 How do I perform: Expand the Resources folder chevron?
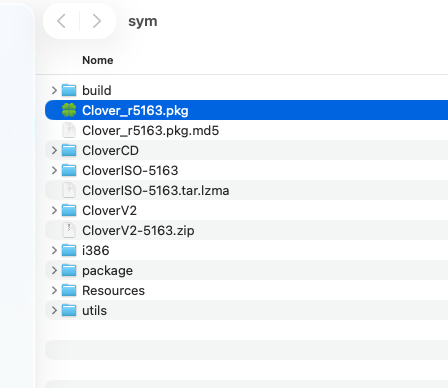54,290
